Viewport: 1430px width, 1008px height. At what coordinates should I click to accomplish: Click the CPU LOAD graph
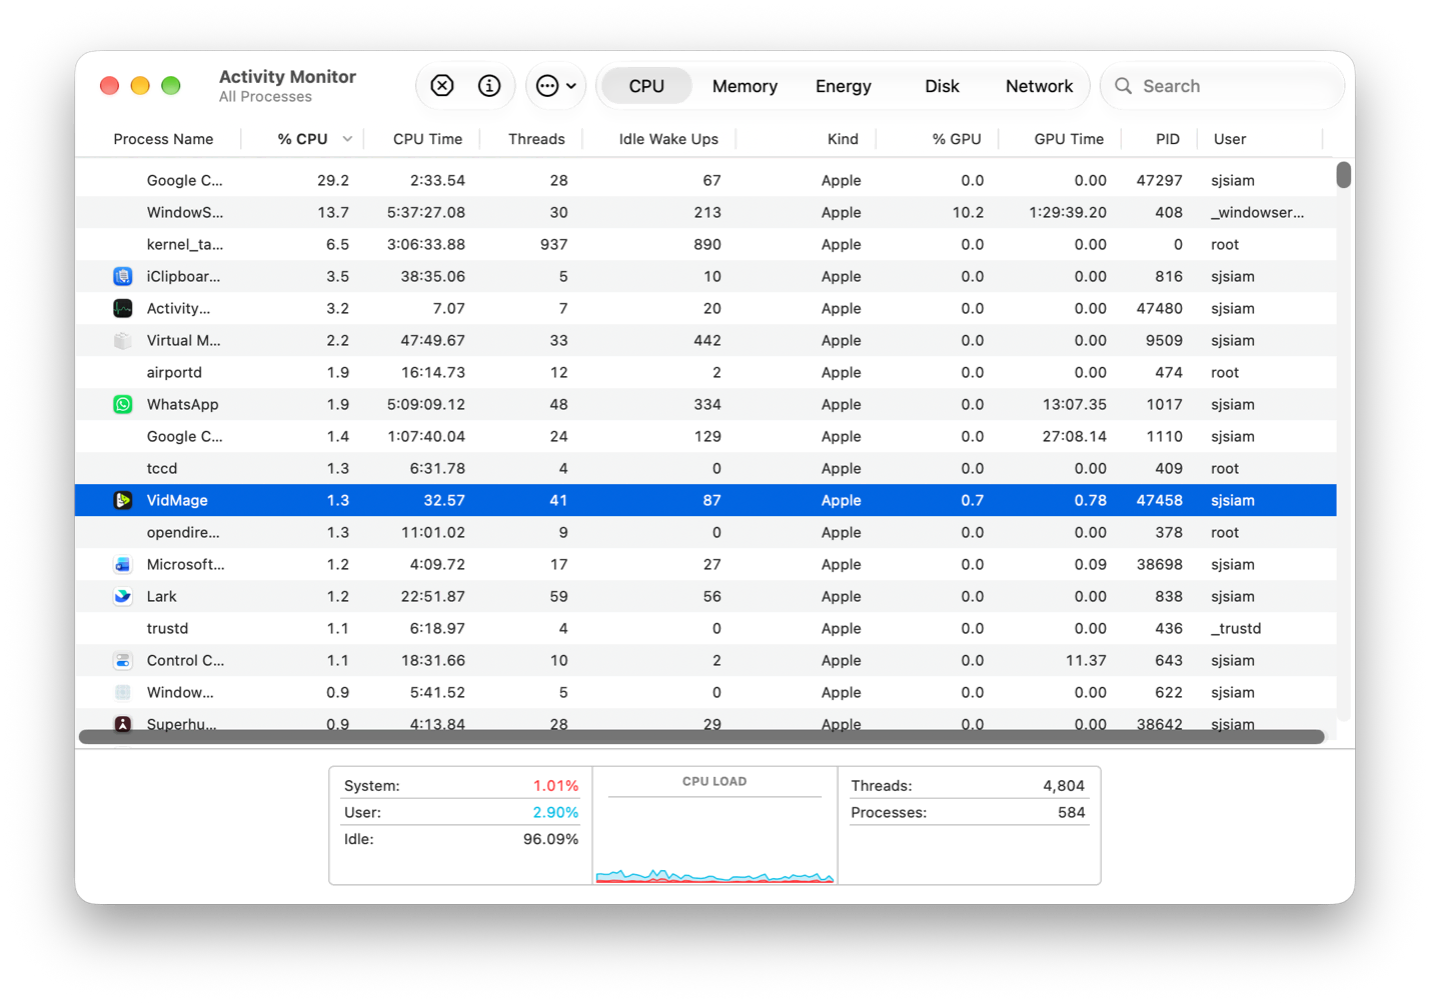point(715,826)
